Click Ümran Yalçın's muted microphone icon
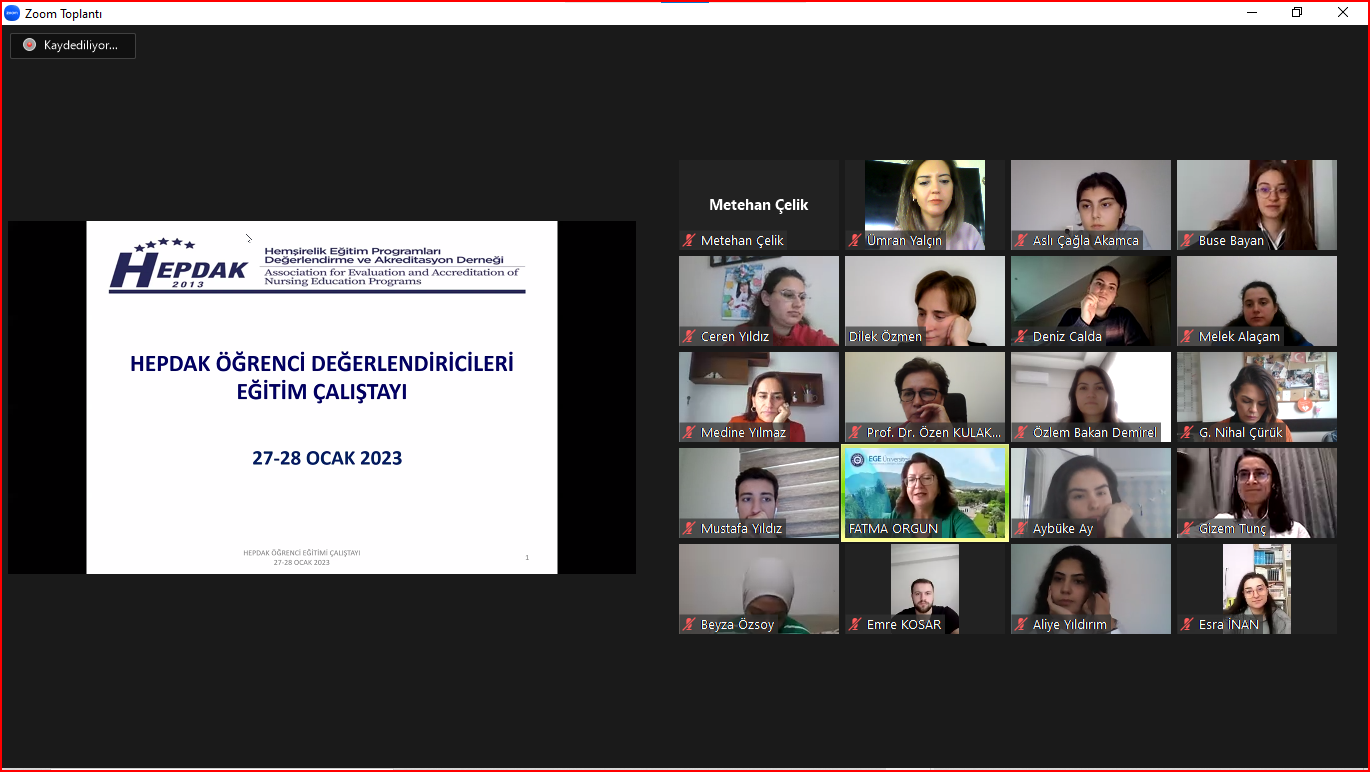1370x772 pixels. 855,241
